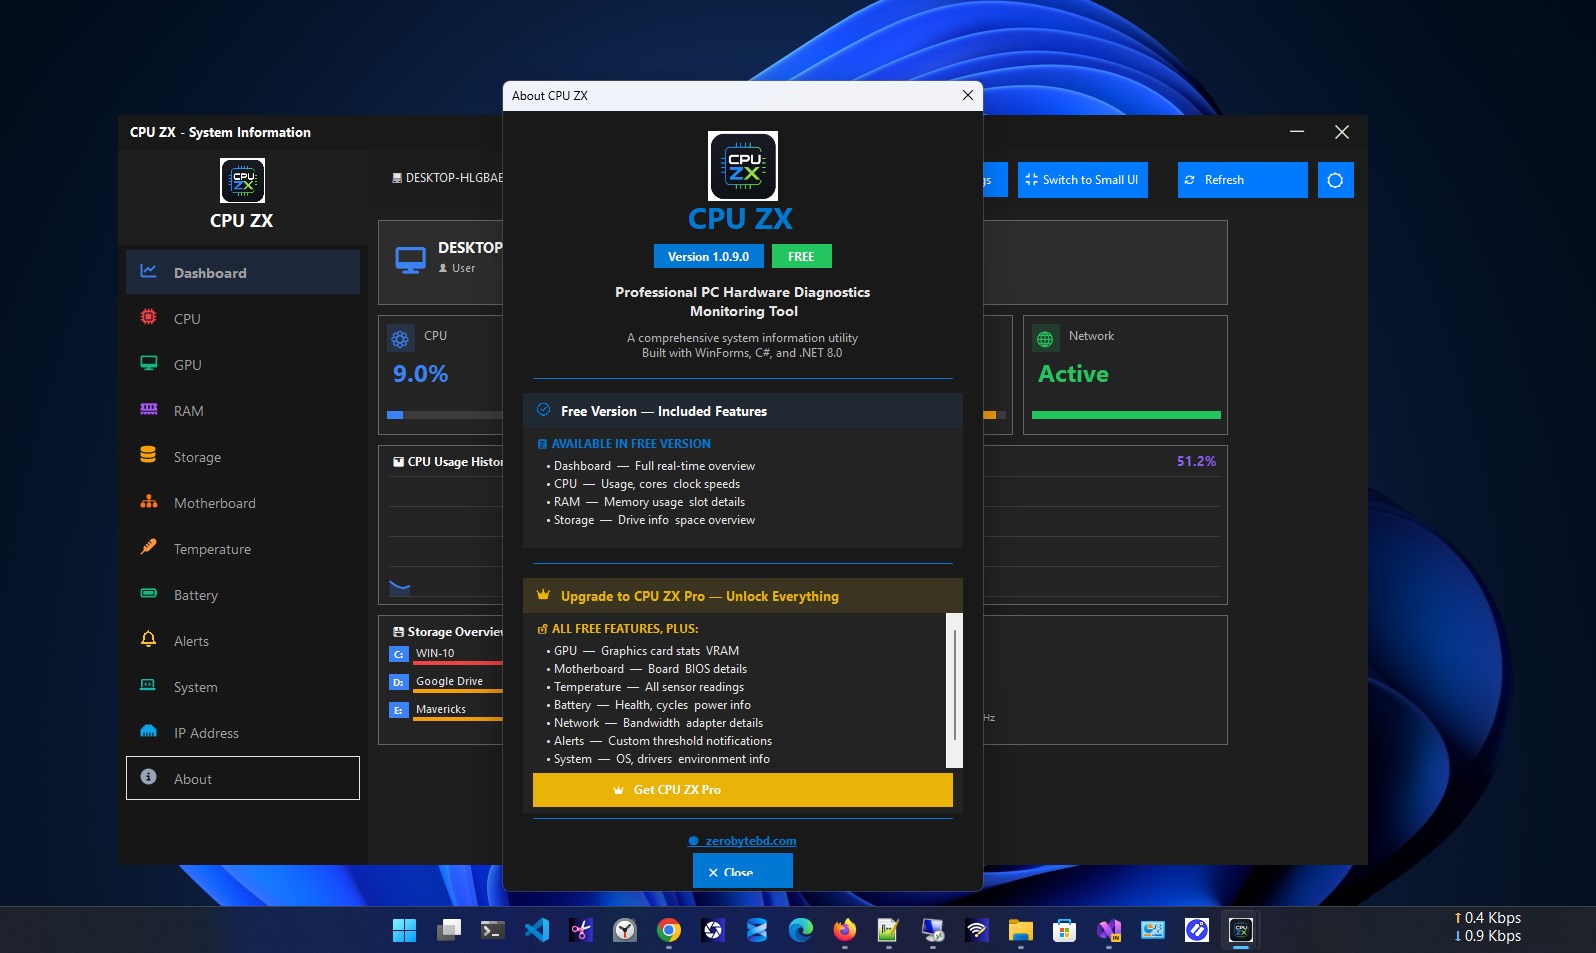Select the D: Google Drive row

click(x=445, y=682)
